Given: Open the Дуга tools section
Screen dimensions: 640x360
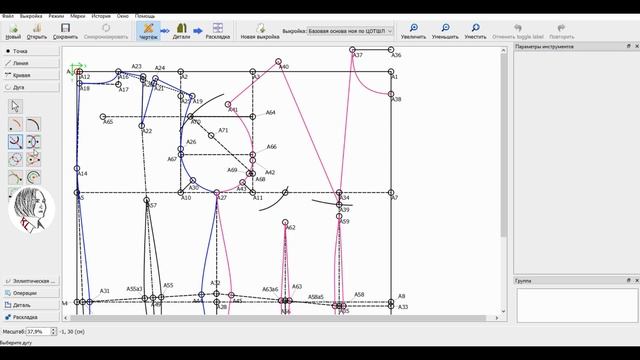Looking at the screenshot, I should 31,87.
